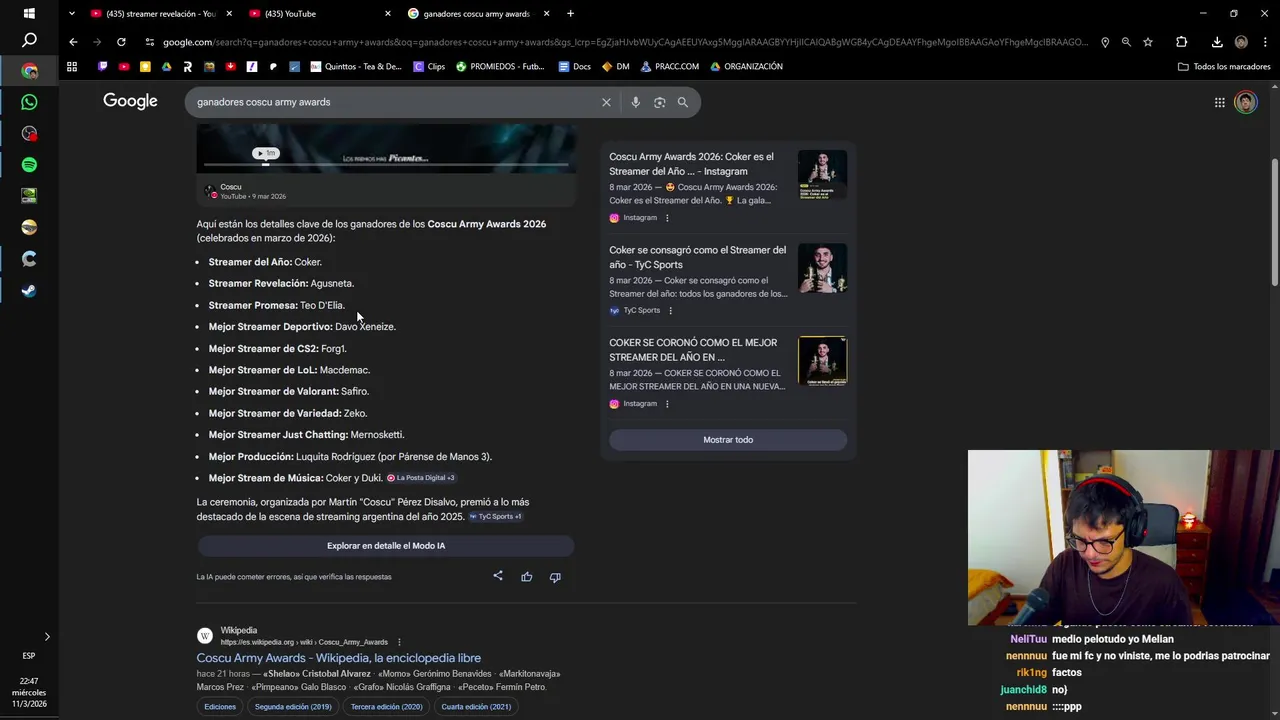This screenshot has height=720, width=1280.
Task: Open Steam from the taskbar
Action: click(x=29, y=290)
